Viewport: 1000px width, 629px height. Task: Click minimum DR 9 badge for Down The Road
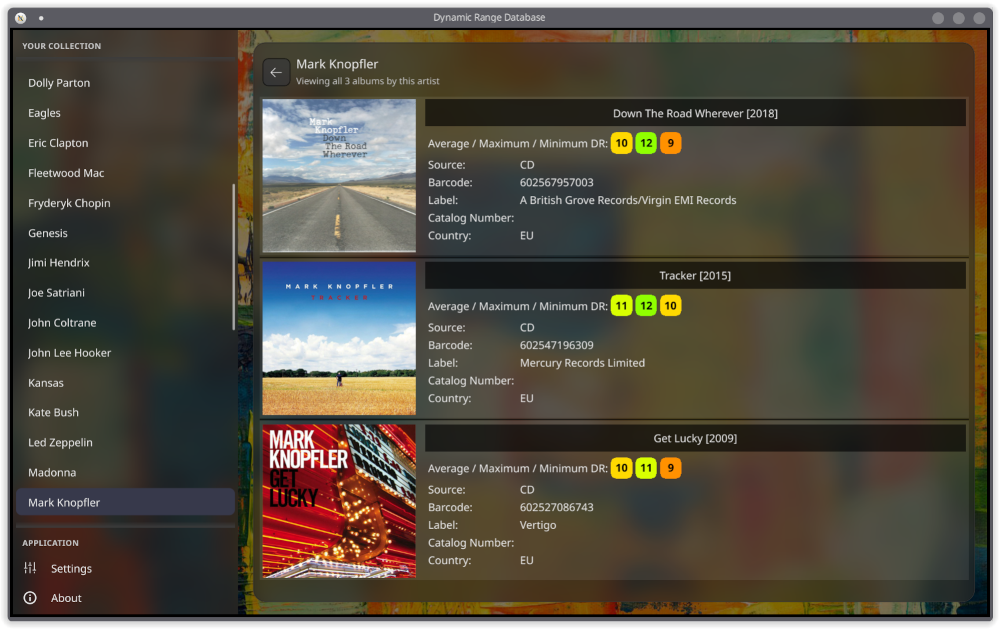670,143
